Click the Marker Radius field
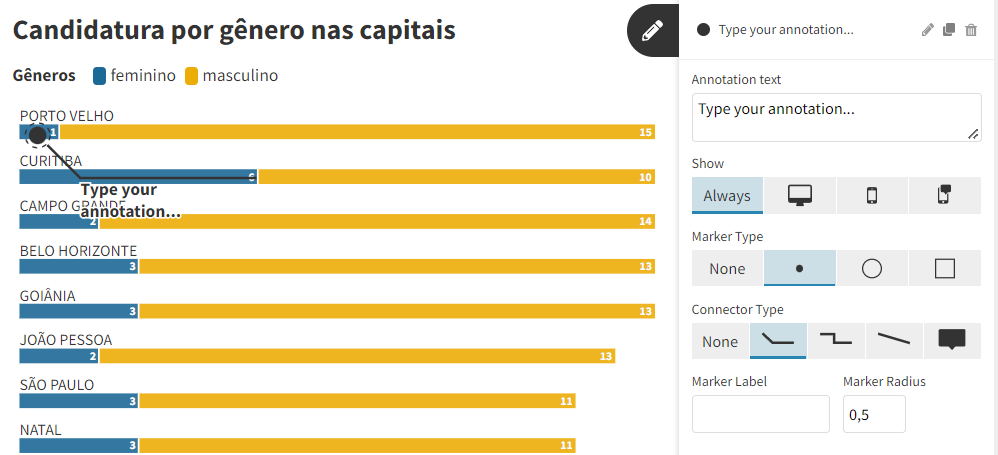The image size is (998, 455). tap(874, 414)
